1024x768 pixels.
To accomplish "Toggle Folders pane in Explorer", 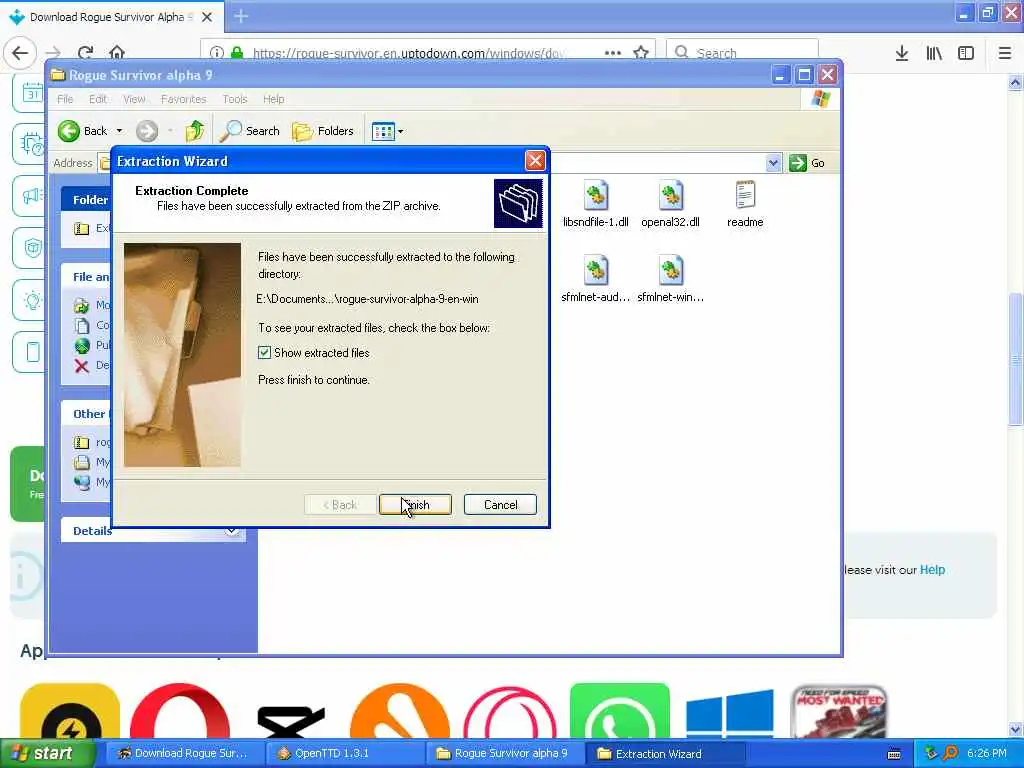I will [x=323, y=131].
